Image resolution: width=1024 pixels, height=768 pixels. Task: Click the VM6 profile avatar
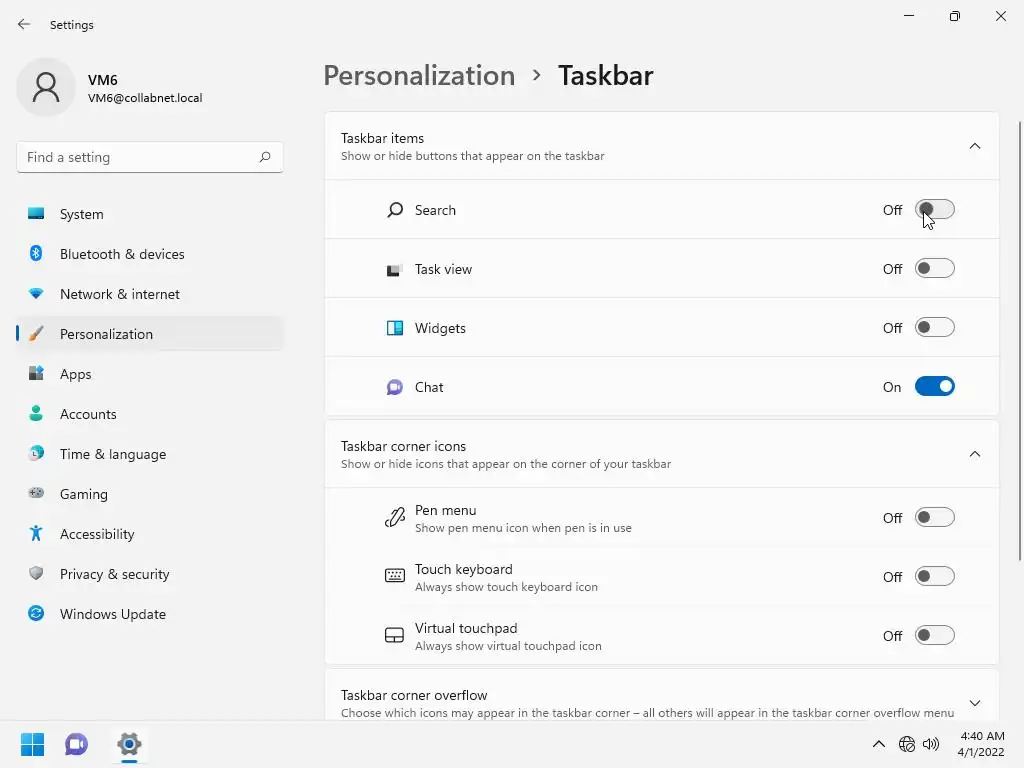pos(46,88)
